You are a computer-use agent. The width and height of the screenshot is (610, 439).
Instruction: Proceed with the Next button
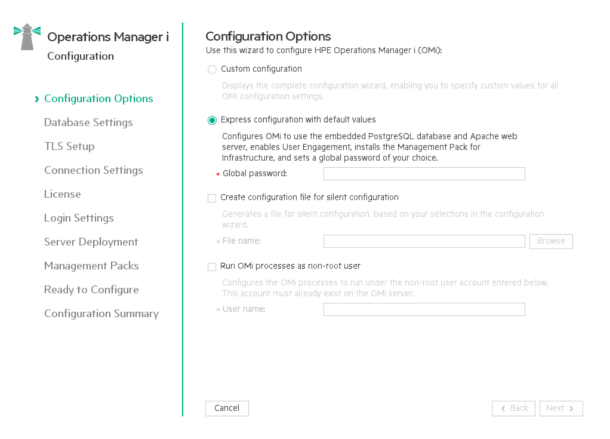[x=561, y=408]
